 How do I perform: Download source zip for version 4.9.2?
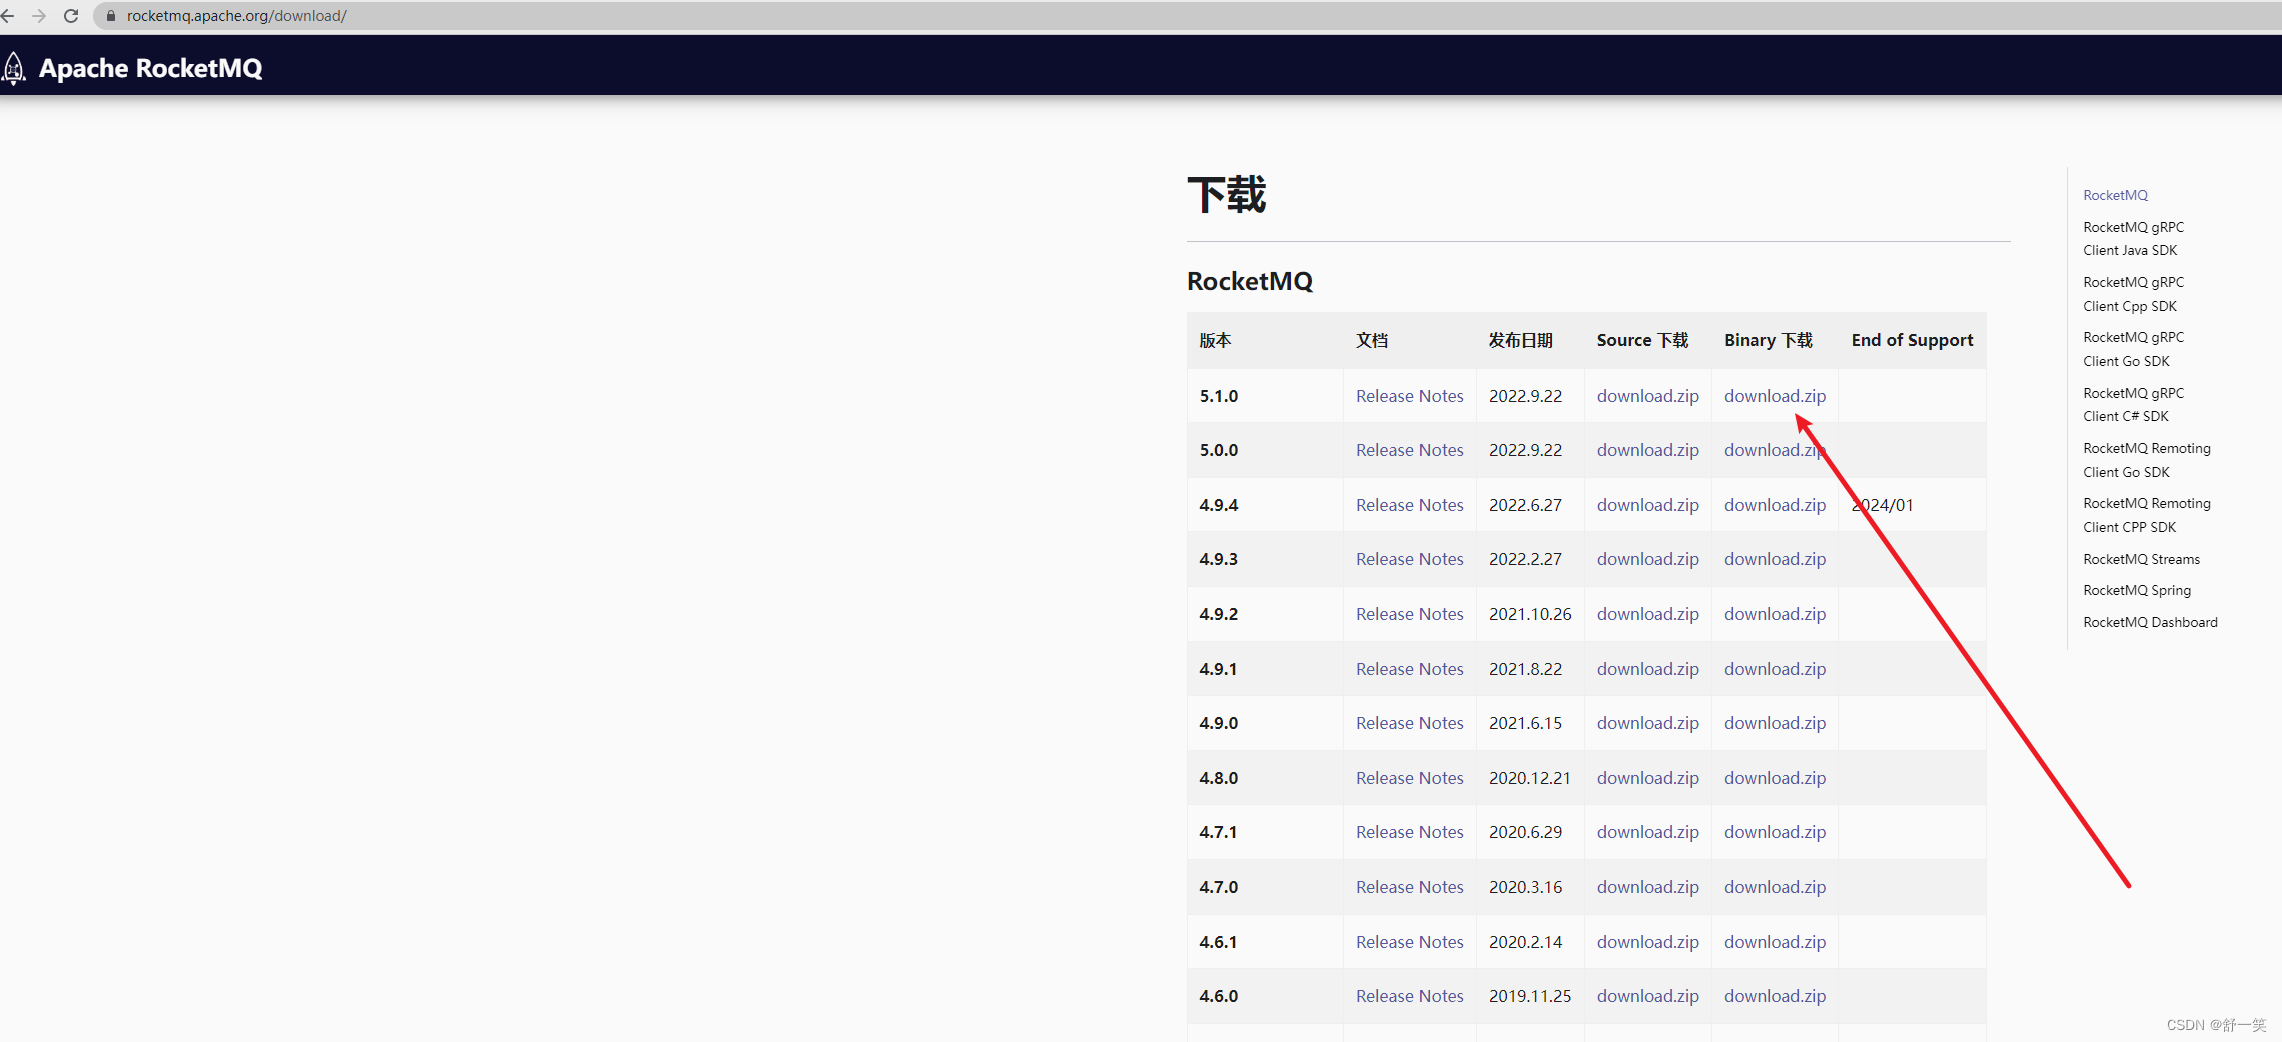pos(1647,614)
